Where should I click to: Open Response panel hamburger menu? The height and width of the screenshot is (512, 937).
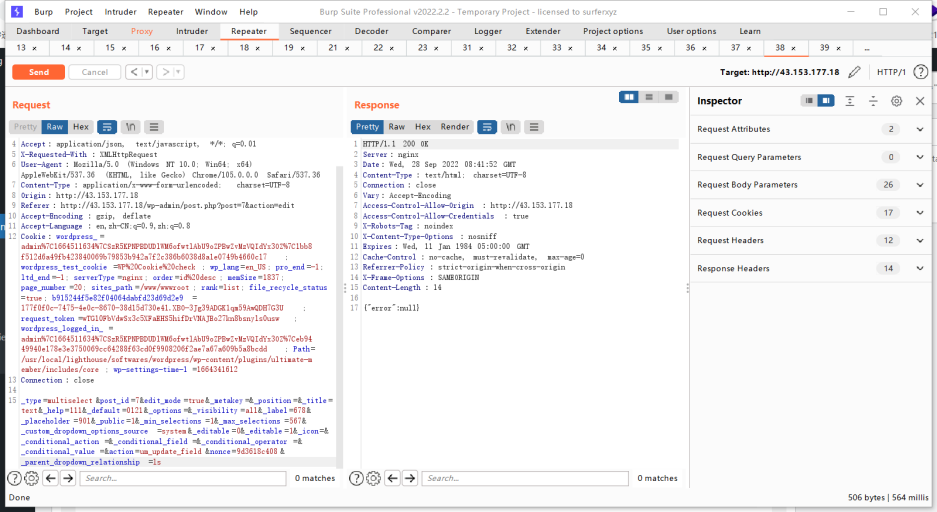534,127
